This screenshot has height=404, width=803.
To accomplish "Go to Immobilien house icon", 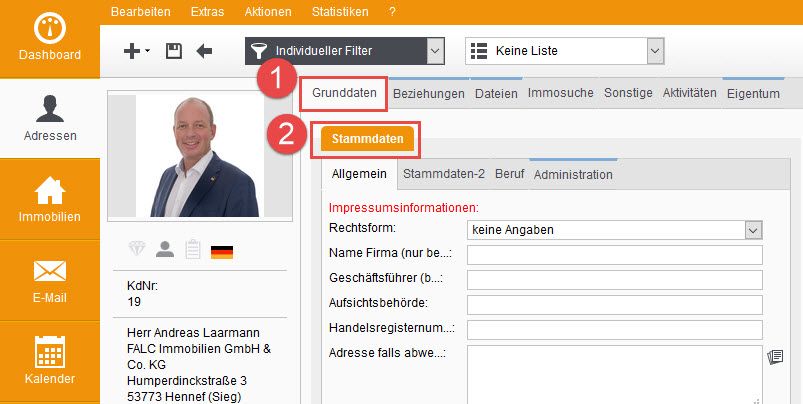I will tap(49, 197).
